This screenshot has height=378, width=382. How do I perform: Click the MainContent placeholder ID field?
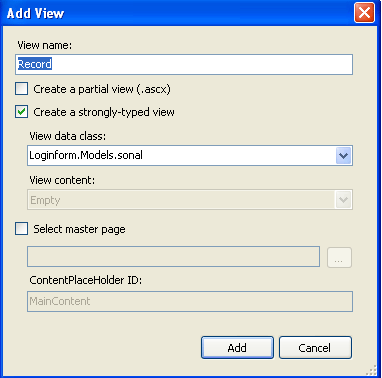coord(190,302)
